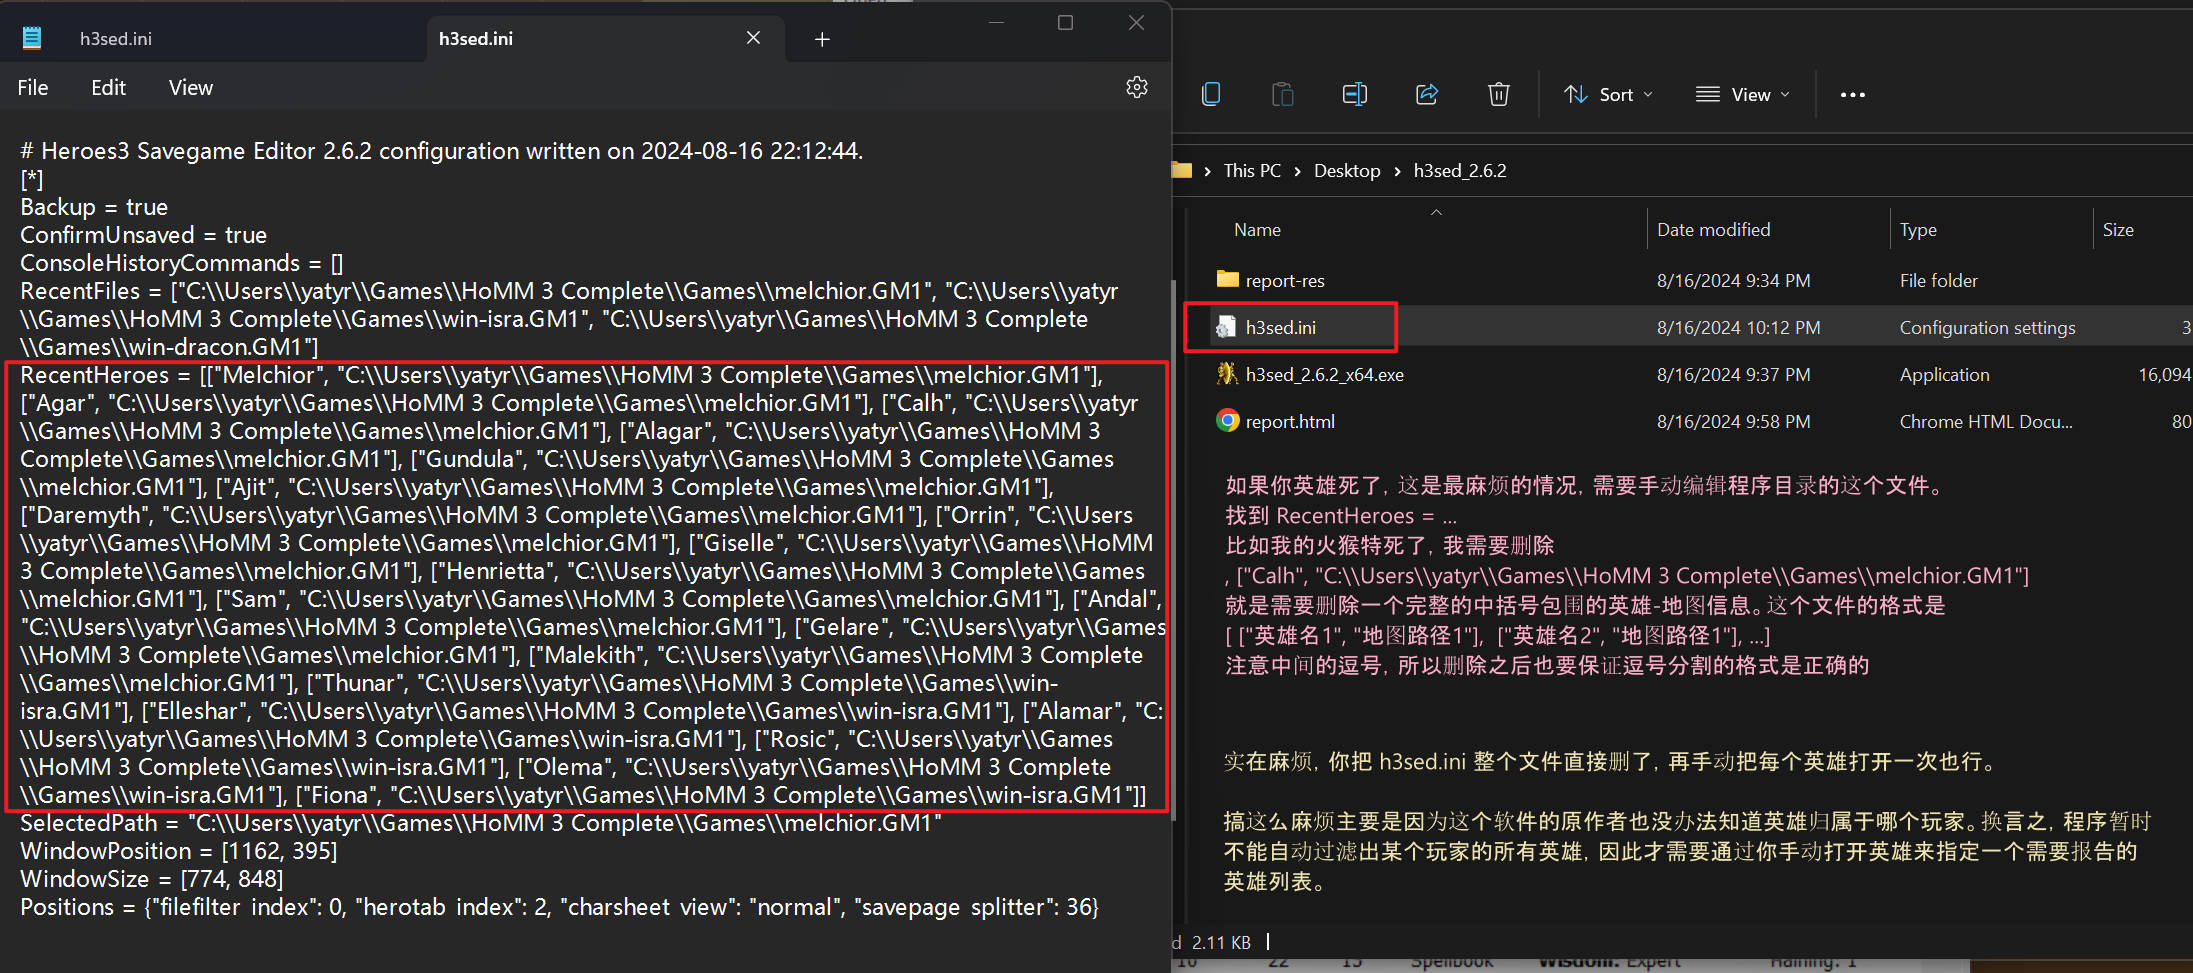Viewport: 2193px width, 973px height.
Task: Switch to the first h3sed.ini tab
Action: tap(116, 39)
